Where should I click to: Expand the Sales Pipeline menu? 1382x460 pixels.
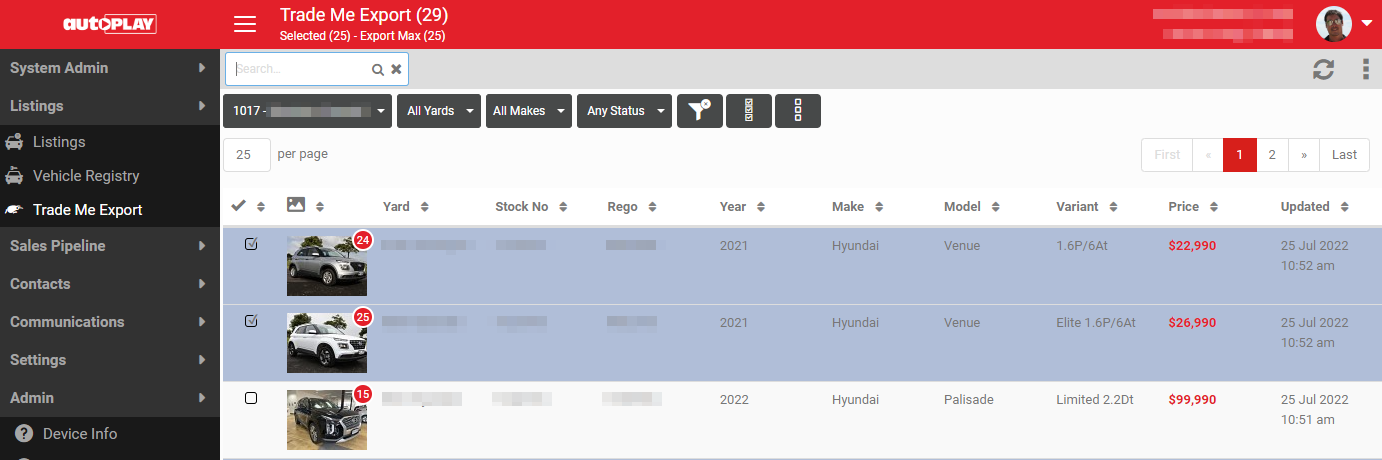click(110, 246)
